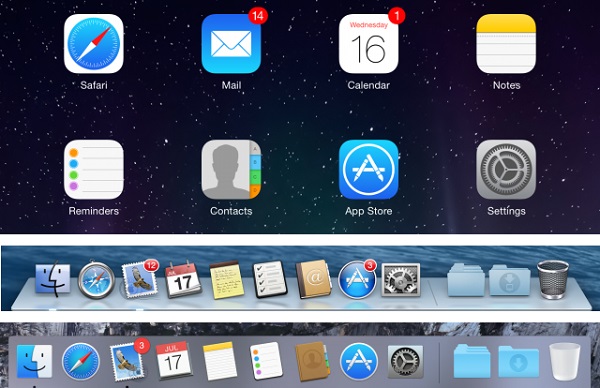Click the Calendar label text
The width and height of the screenshot is (600, 388).
(x=368, y=85)
